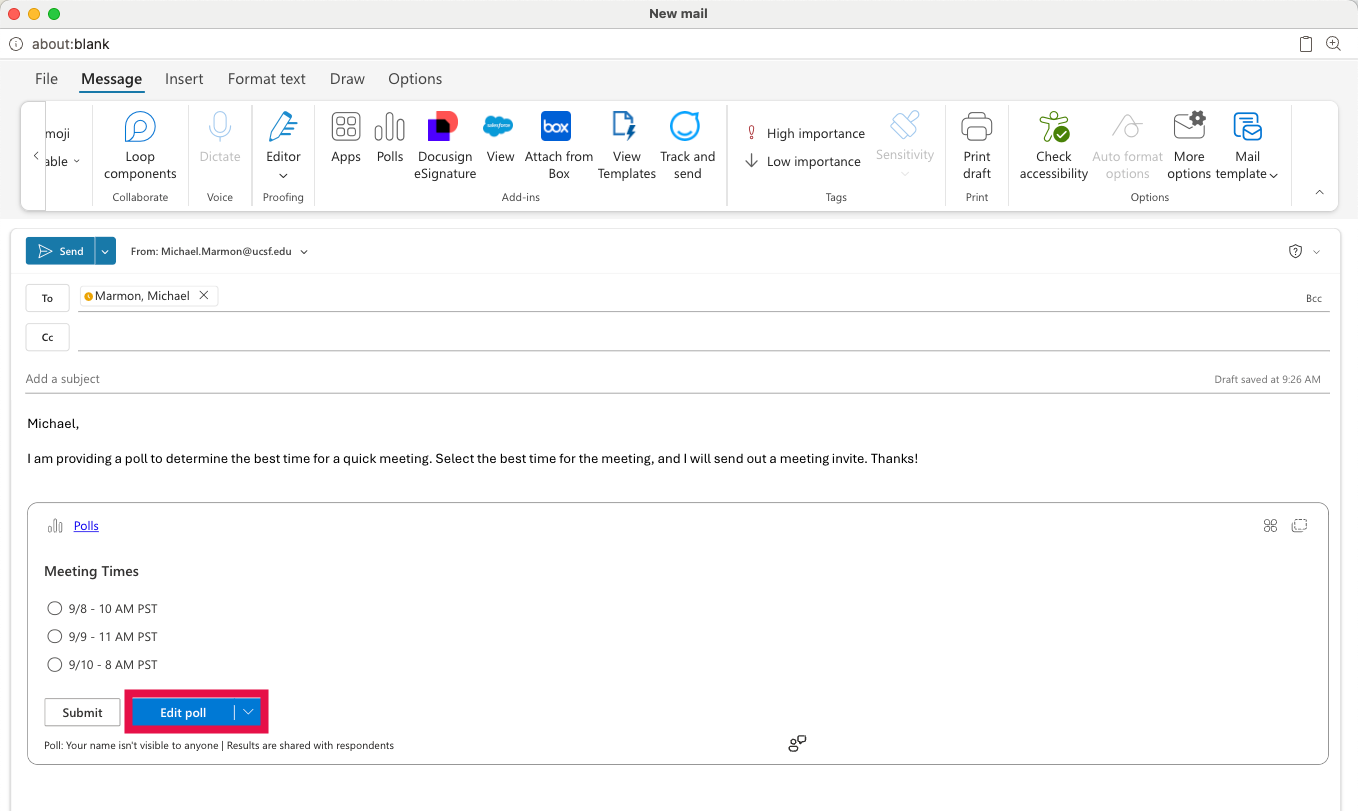Open the Apps add-ins gallery

tap(346, 138)
